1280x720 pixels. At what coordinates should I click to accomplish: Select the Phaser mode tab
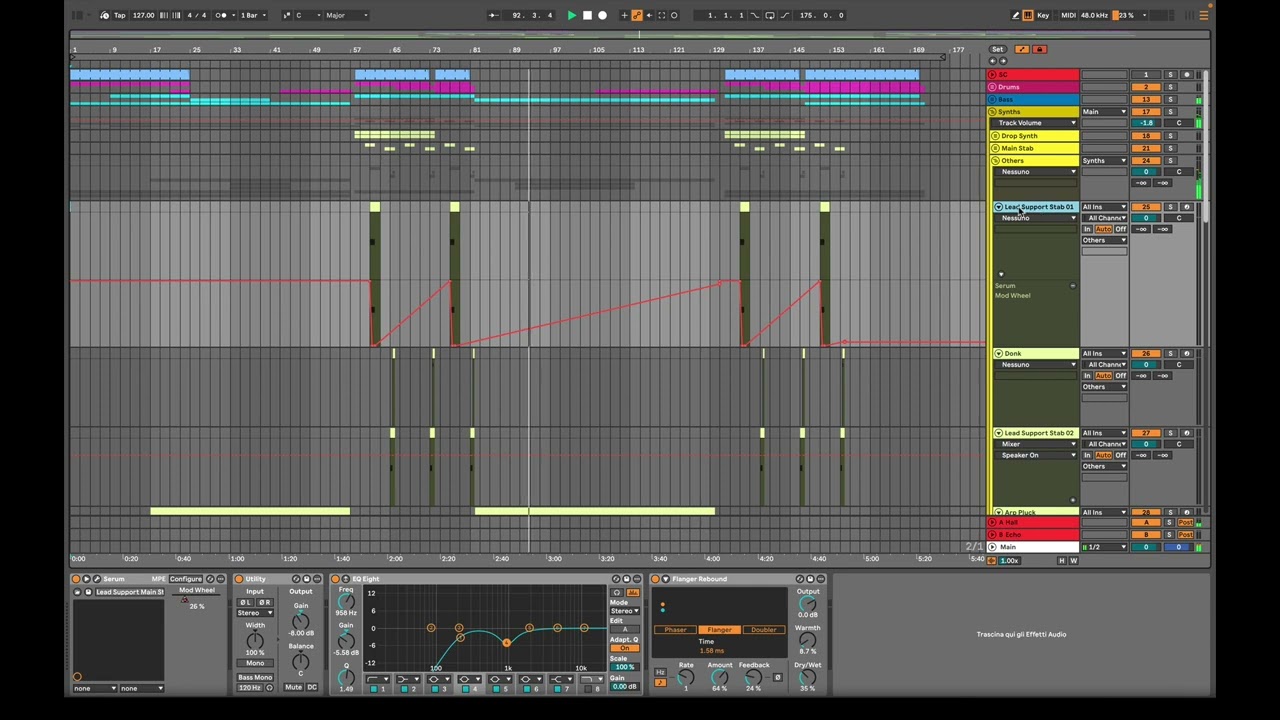(676, 630)
